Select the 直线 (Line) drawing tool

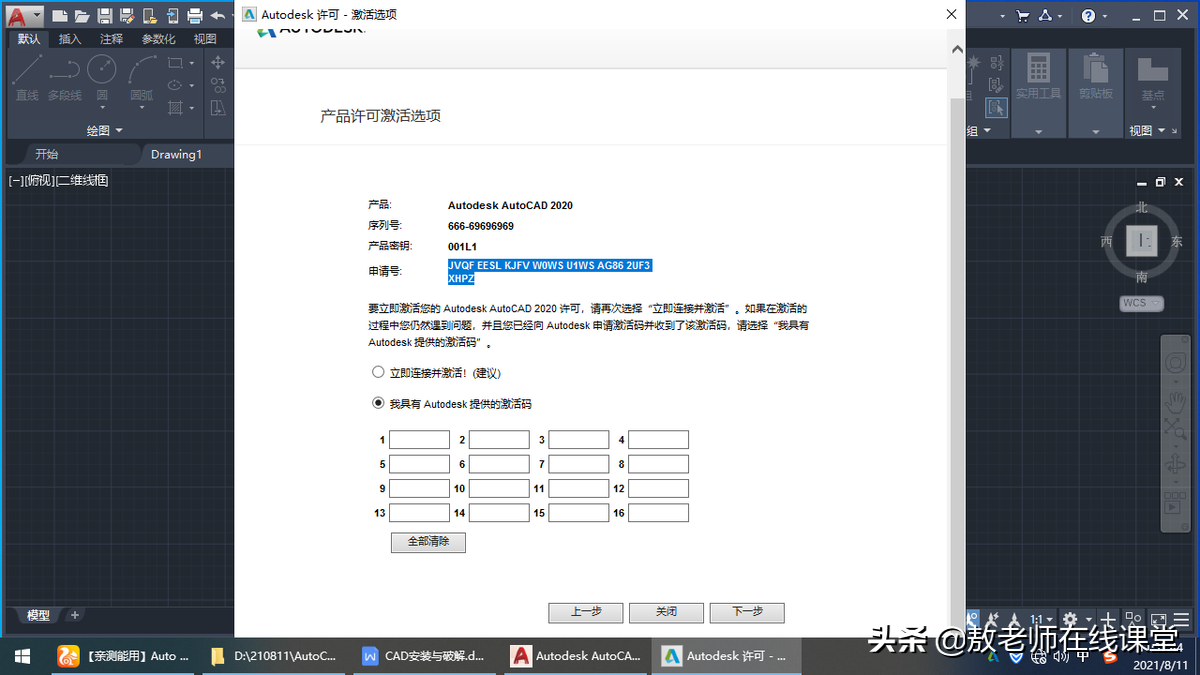28,75
